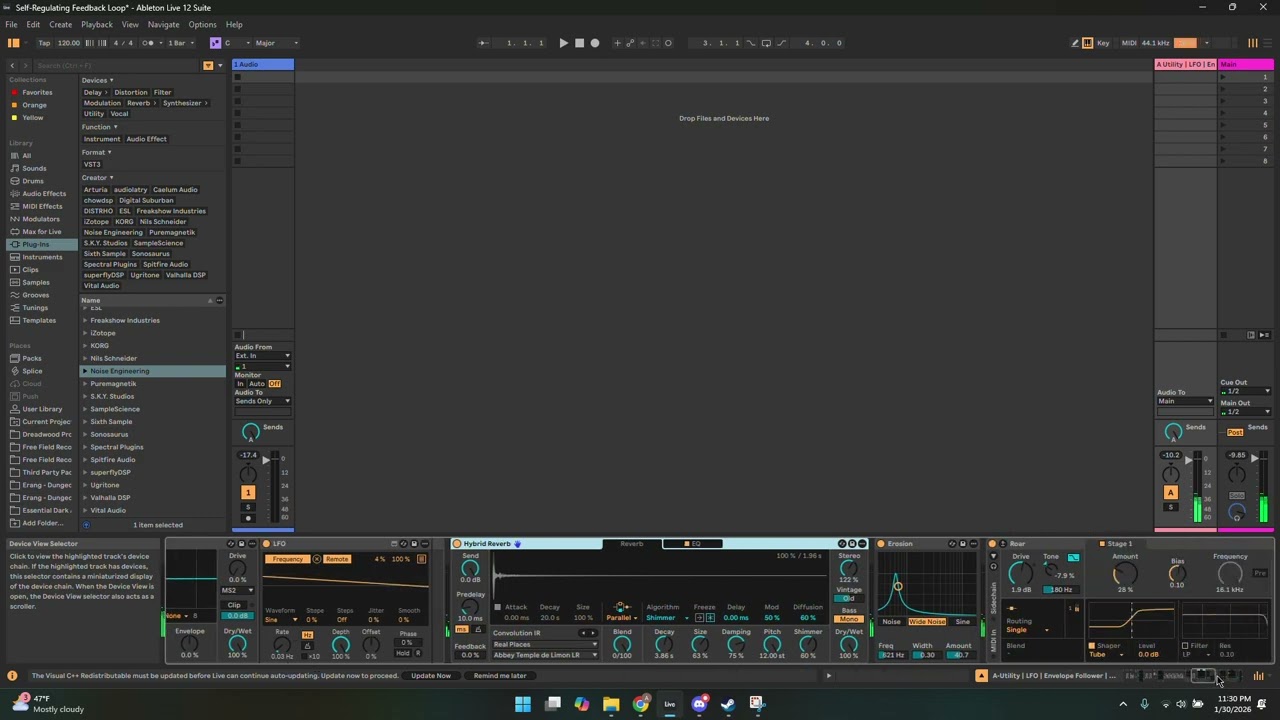This screenshot has height=720, width=1280.
Task: Click Update Now in the status bar
Action: [431, 675]
